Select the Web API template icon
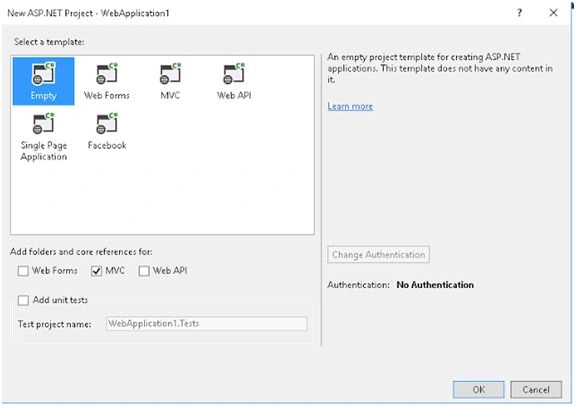The width and height of the screenshot is (576, 407). coord(234,73)
